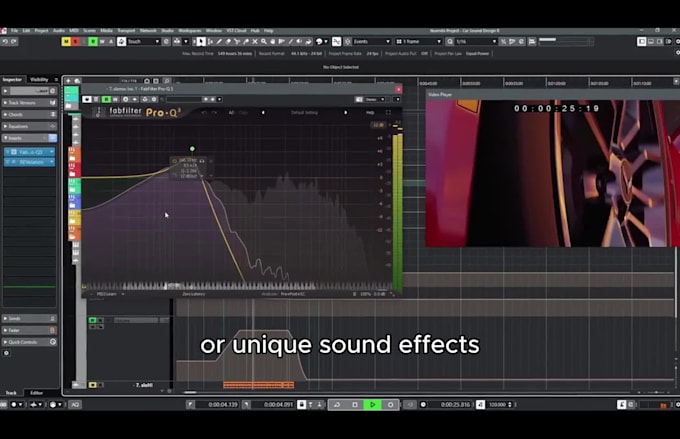Switch to the Editor tab at bottom

[36, 393]
